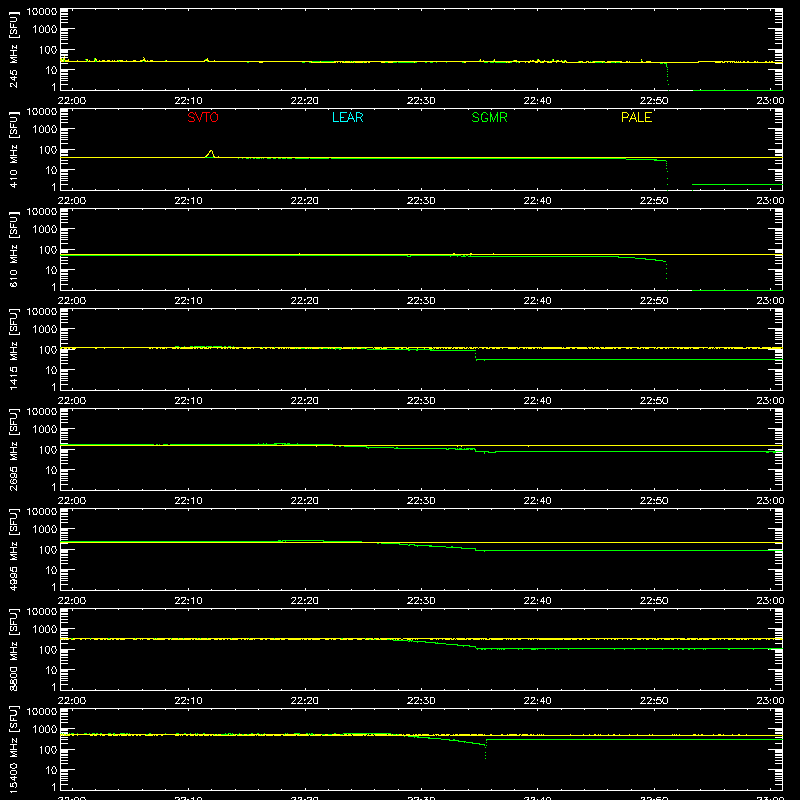Click the red SVTO station label
Image resolution: width=800 pixels, height=800 pixels.
pyautogui.click(x=203, y=117)
